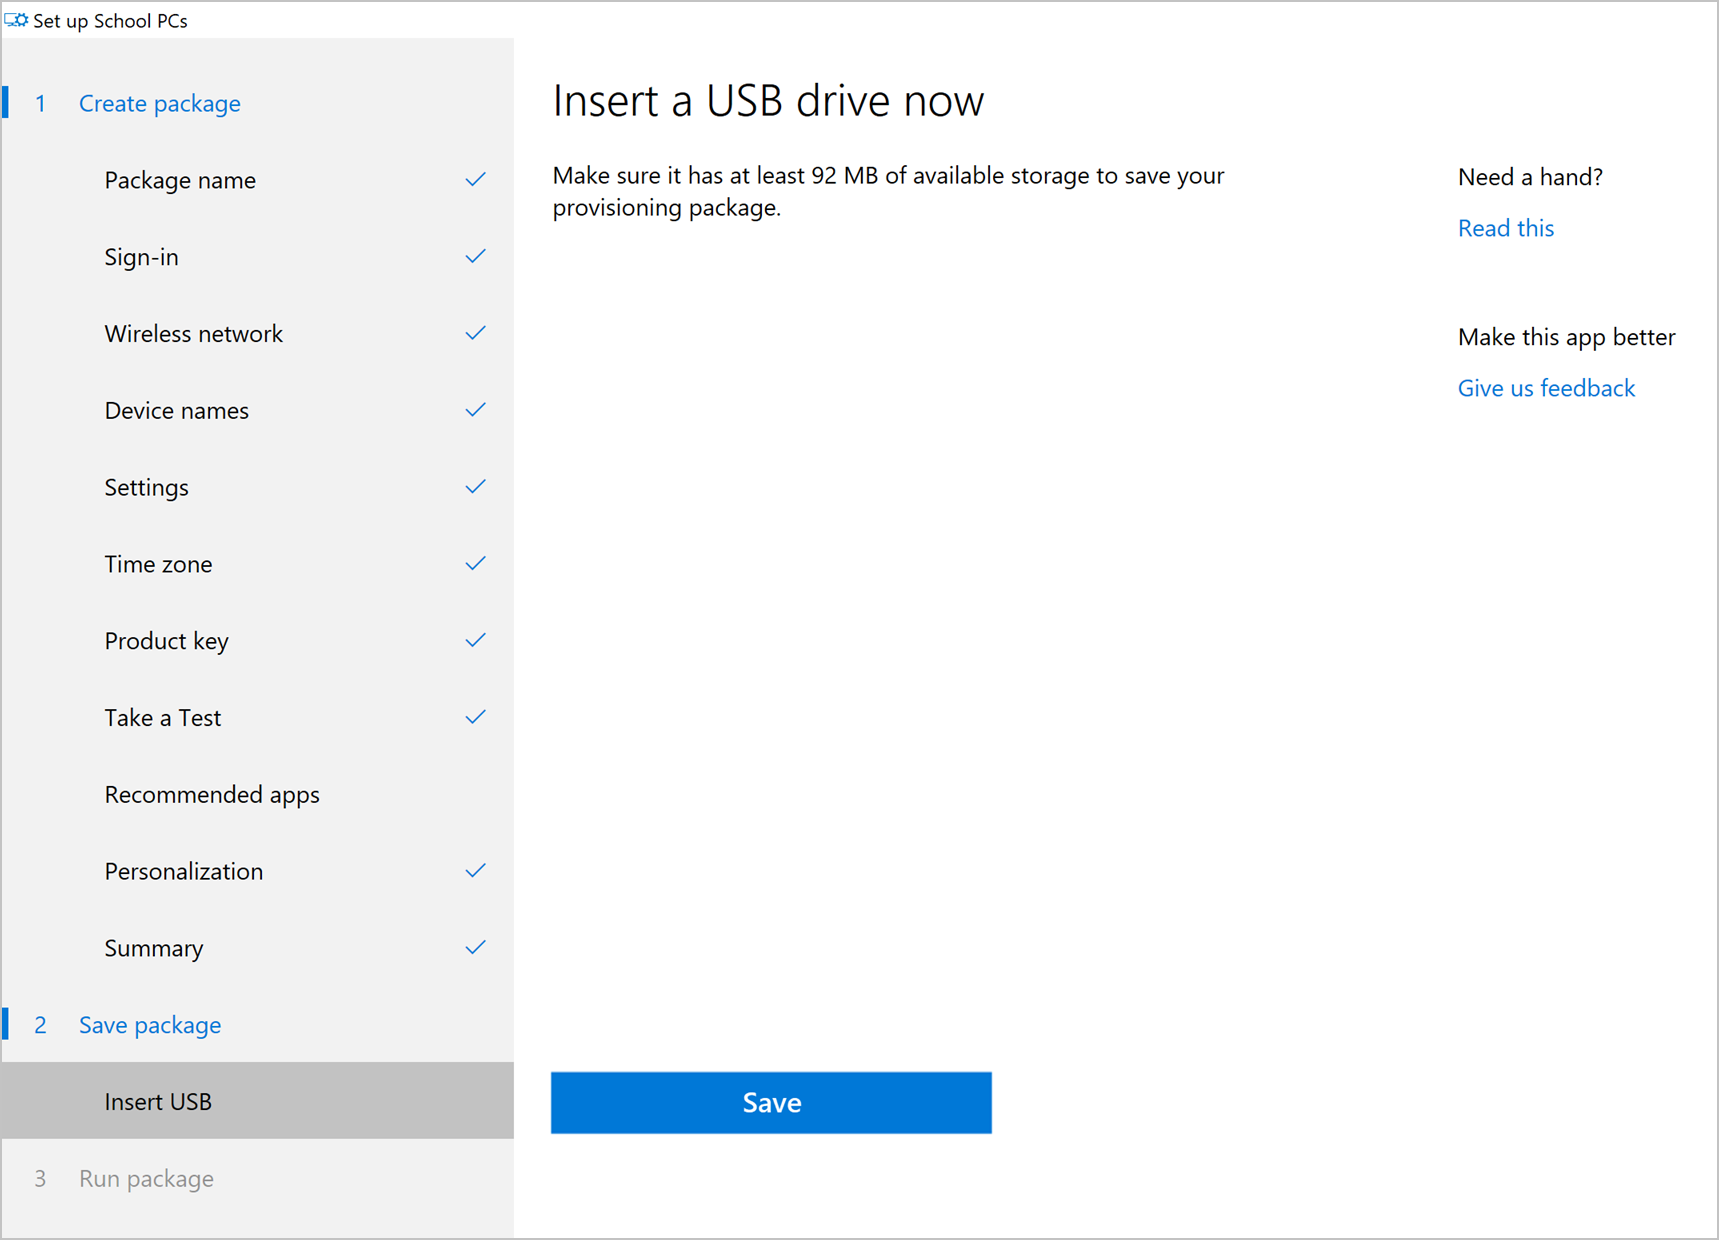Screen dimensions: 1719x1240
Task: Open the Read this help link
Action: (1505, 228)
